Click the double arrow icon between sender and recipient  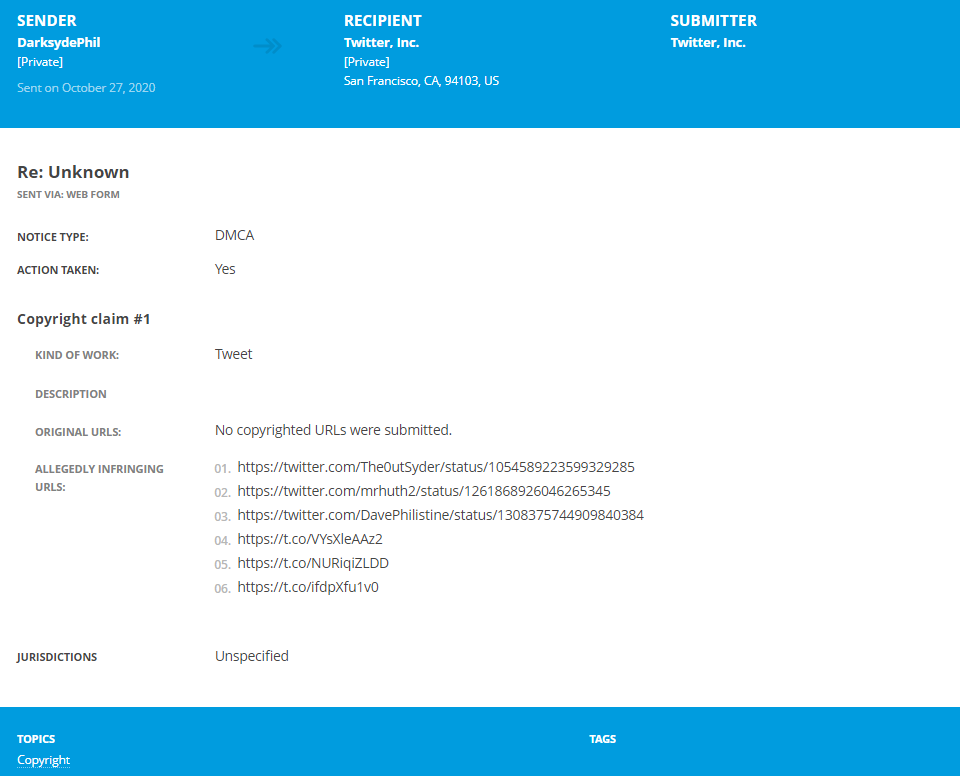pyautogui.click(x=268, y=46)
